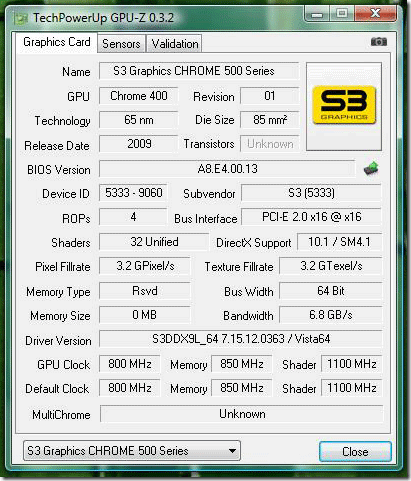Click the Default Clock value 800 MHz
This screenshot has width=411, height=481.
click(x=130, y=388)
